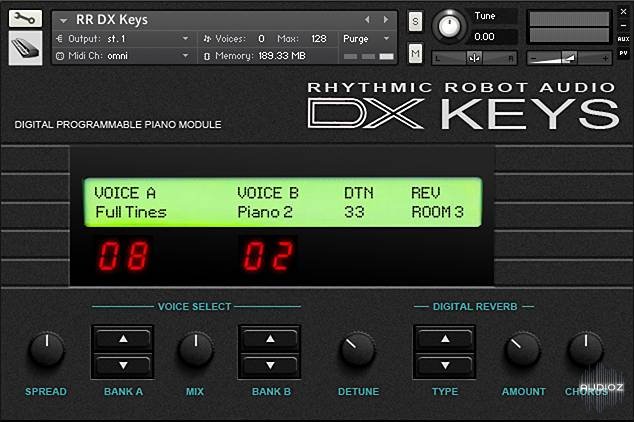Click Bank B down arrow button

tap(270, 365)
